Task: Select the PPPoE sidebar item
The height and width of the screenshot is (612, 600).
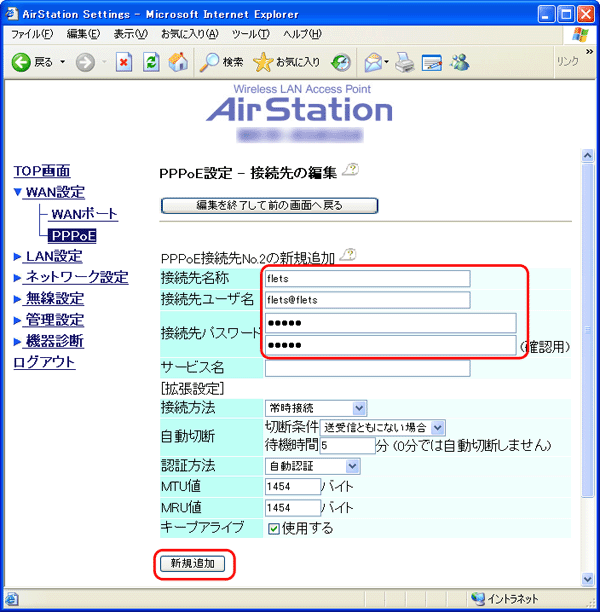Action: click(x=72, y=235)
